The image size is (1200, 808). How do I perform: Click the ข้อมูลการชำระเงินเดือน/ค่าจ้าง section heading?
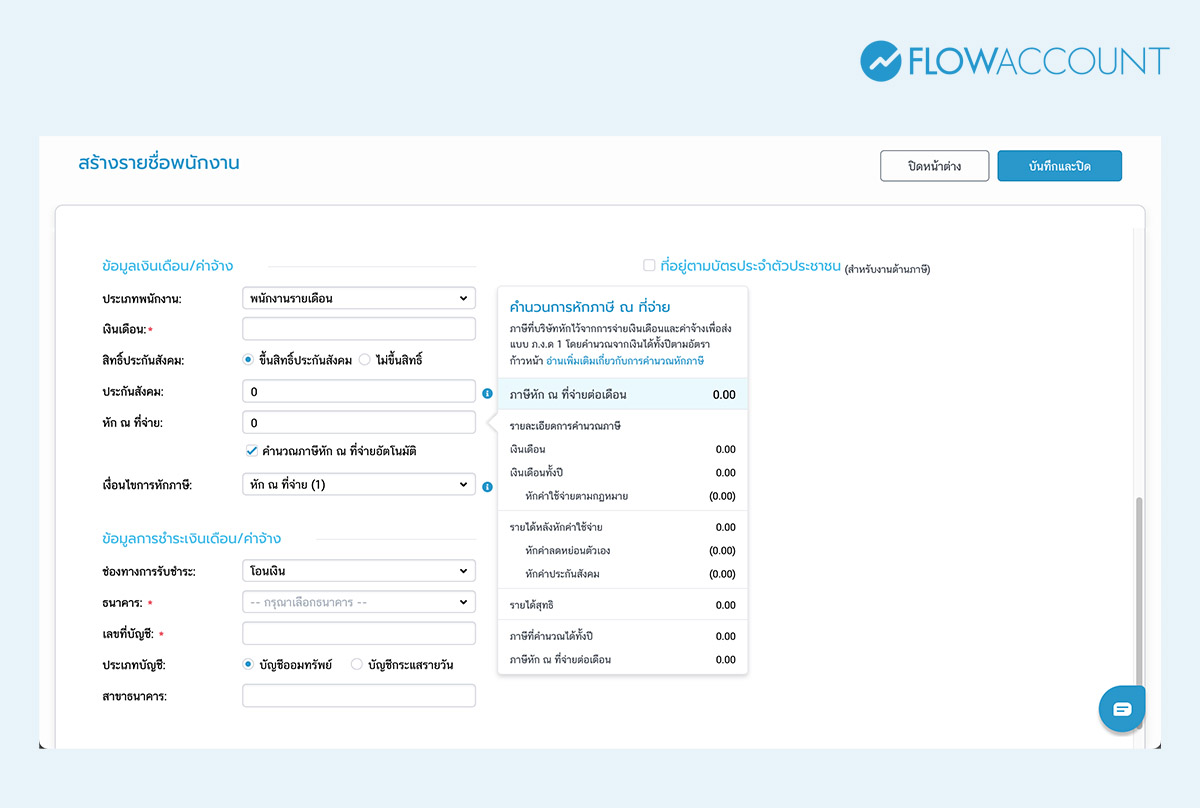192,538
